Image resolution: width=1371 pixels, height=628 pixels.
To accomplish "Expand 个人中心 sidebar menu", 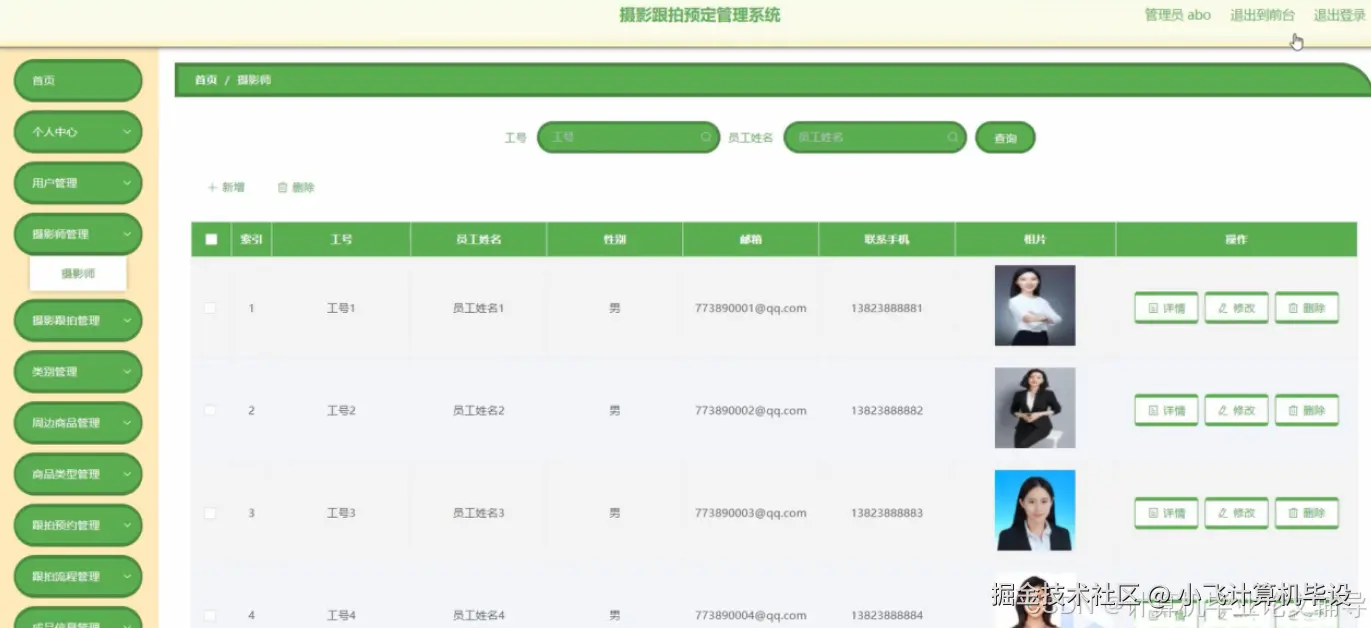I will coord(78,132).
